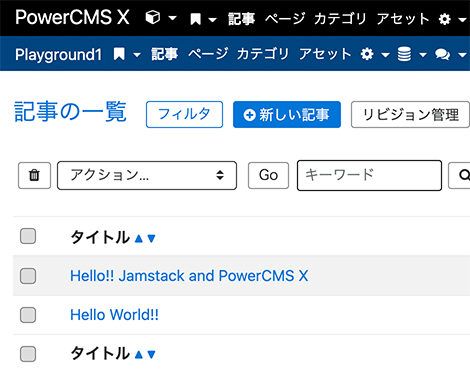Screen dimensions: 470x380
Task: Expand the cube icon dropdown arrow
Action: [x=172, y=18]
